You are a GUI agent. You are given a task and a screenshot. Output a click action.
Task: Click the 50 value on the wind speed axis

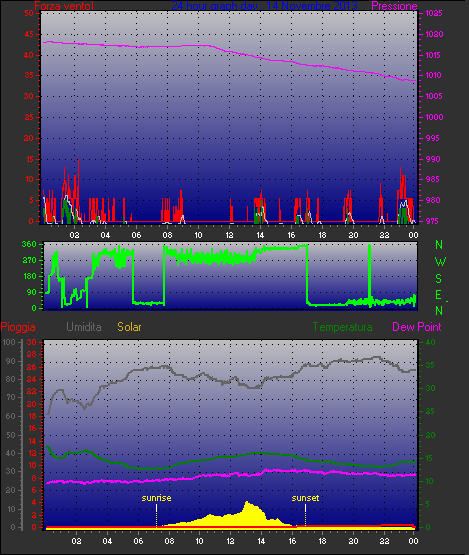pos(29,13)
